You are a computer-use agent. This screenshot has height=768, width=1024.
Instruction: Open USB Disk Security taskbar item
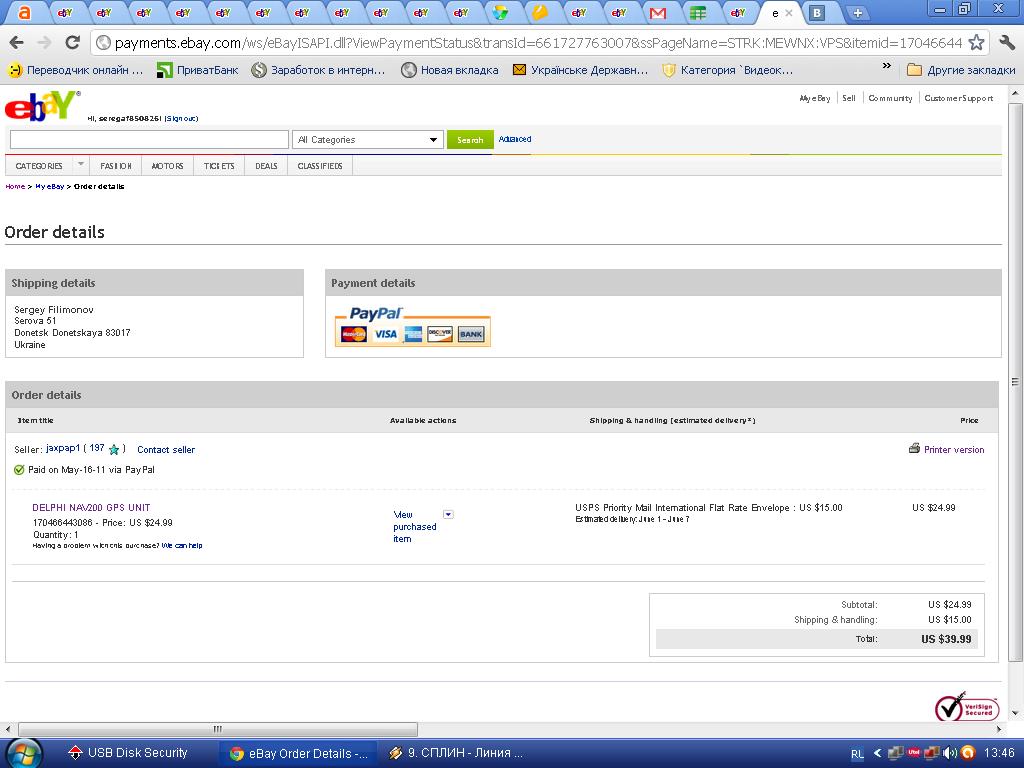tap(128, 753)
